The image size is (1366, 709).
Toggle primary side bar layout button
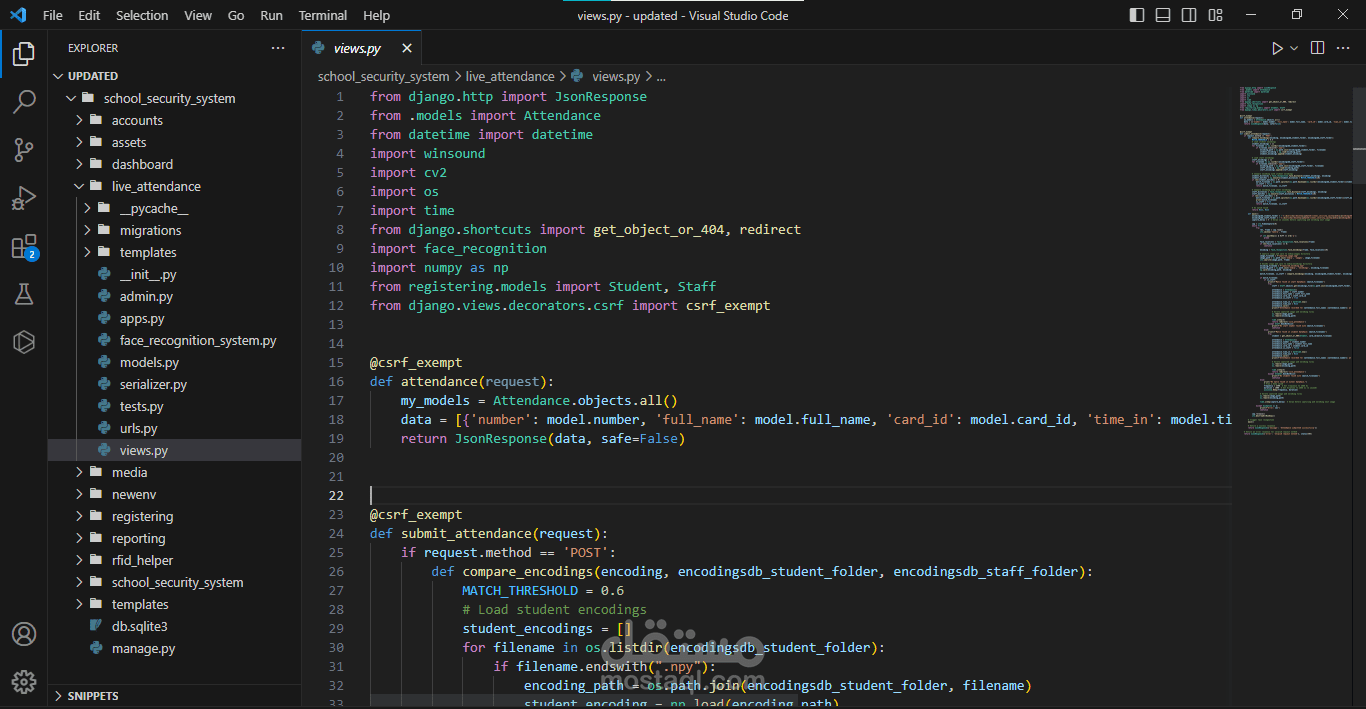click(1137, 15)
